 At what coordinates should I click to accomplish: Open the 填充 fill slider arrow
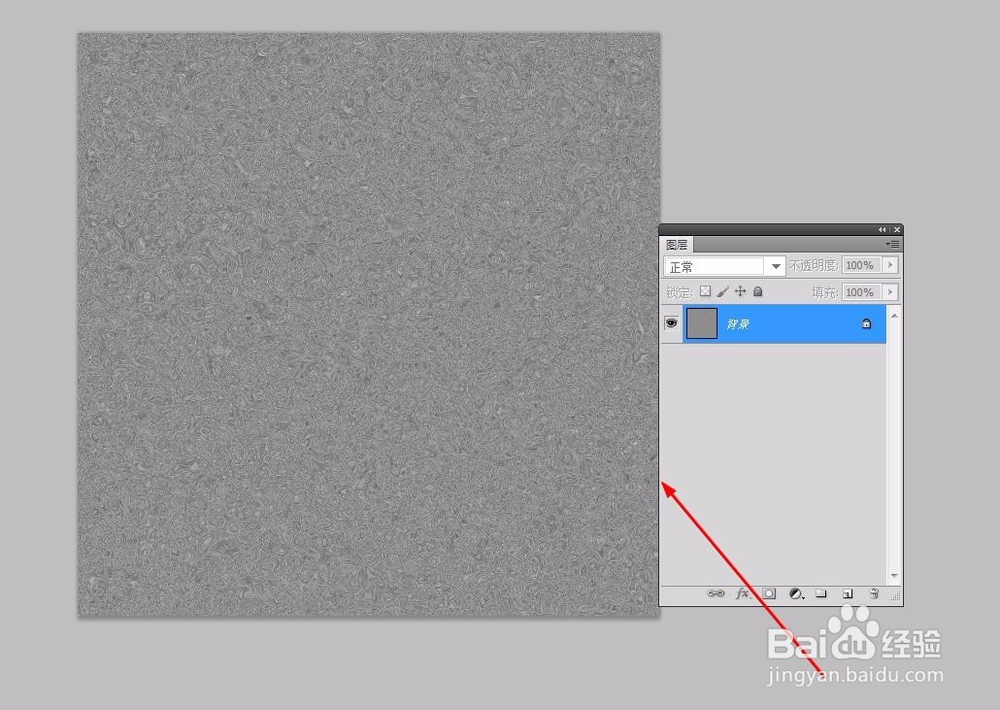[x=890, y=292]
